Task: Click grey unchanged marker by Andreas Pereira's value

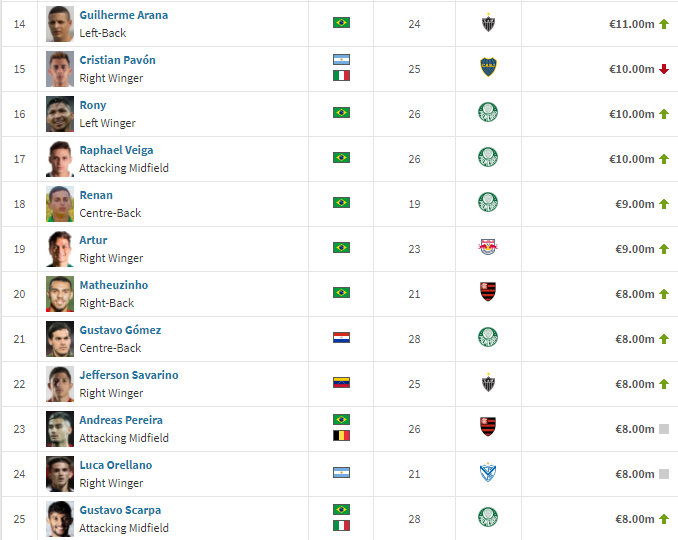Action: coord(664,429)
